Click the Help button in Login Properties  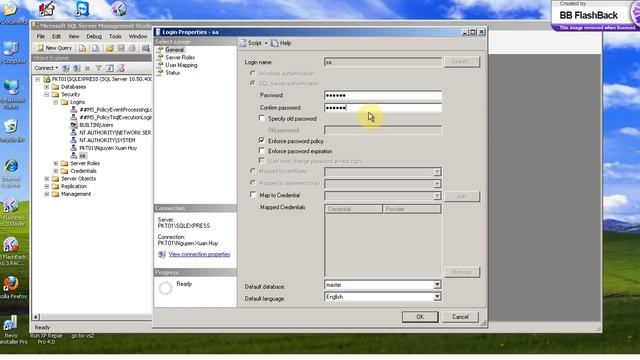coord(282,43)
